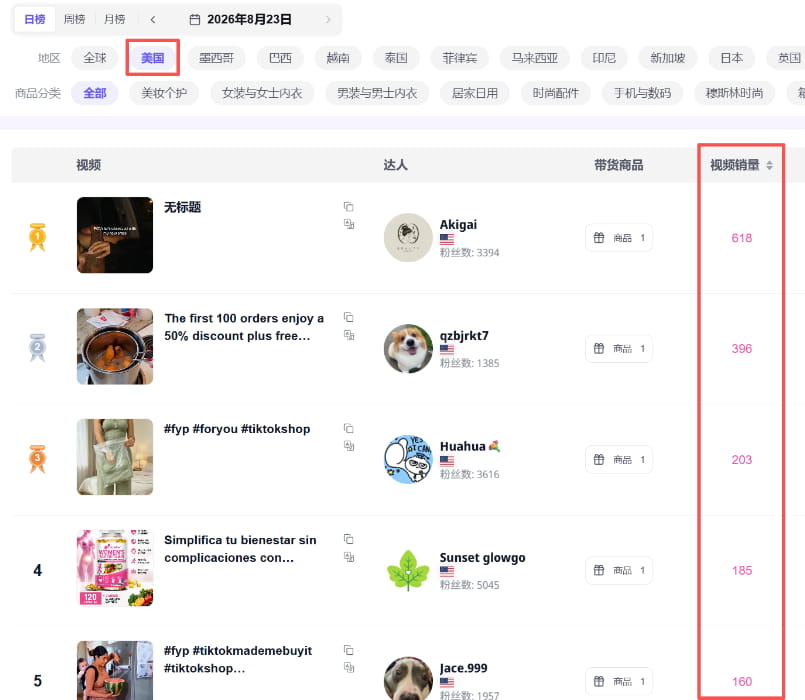Translate icon for Simplifica tu bienestar video
Screen dimensions: 805x700
tap(349, 557)
